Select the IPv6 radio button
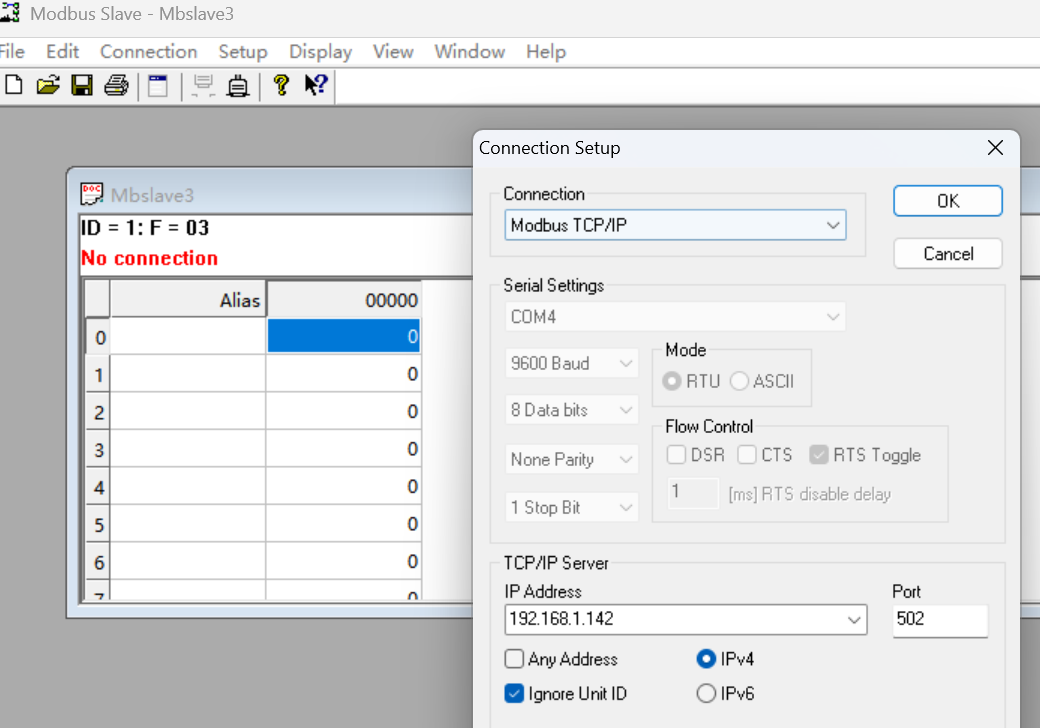 tap(706, 693)
